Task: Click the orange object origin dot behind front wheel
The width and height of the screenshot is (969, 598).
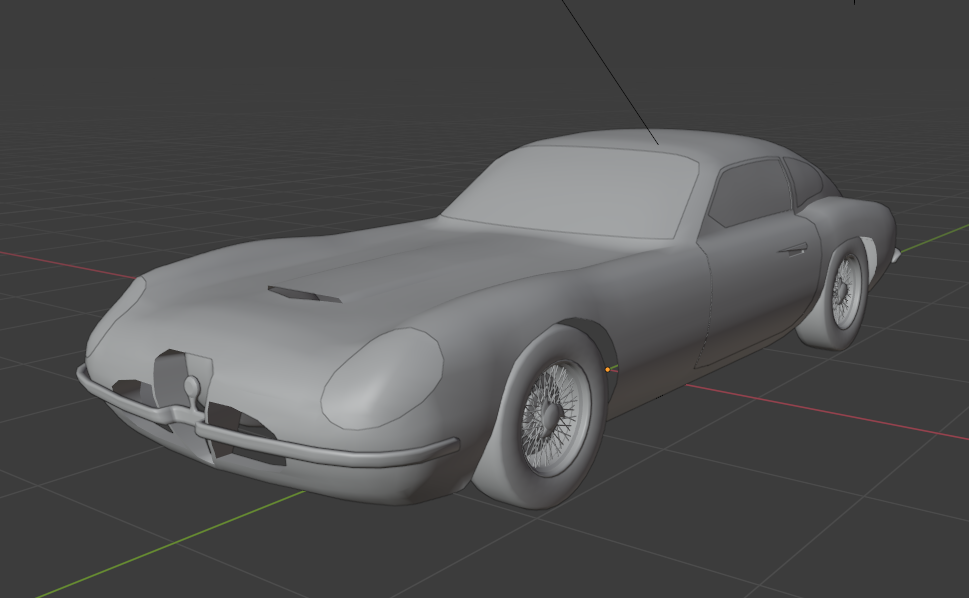Action: pos(607,369)
